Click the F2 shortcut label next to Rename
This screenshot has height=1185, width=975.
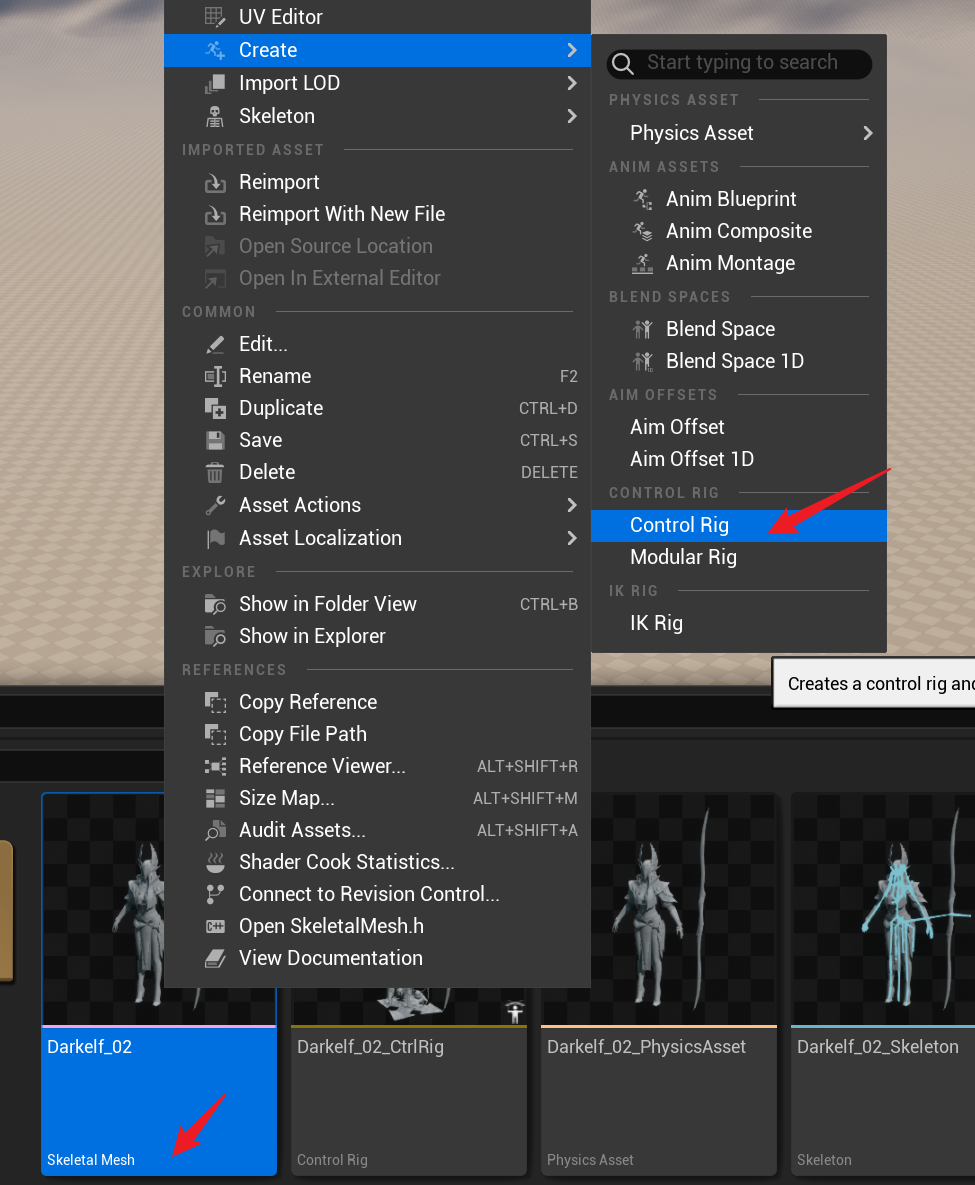click(x=568, y=376)
